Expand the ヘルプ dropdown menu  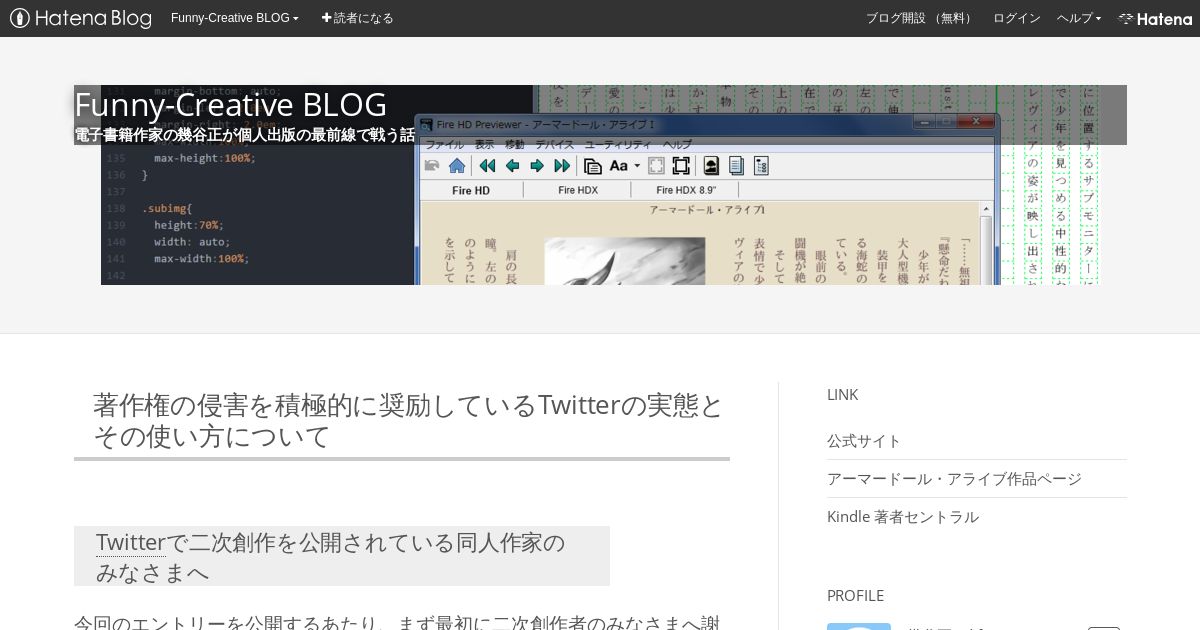1079,18
